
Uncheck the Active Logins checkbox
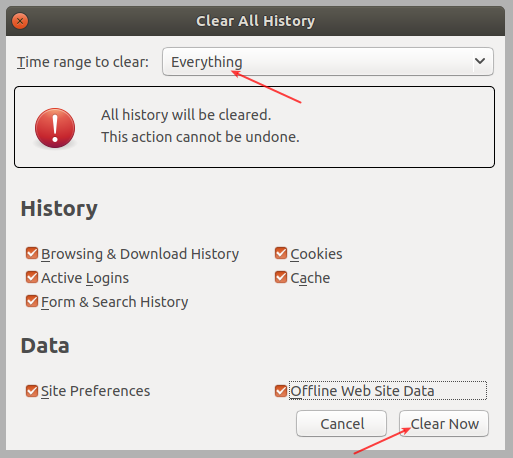[x=32, y=277]
